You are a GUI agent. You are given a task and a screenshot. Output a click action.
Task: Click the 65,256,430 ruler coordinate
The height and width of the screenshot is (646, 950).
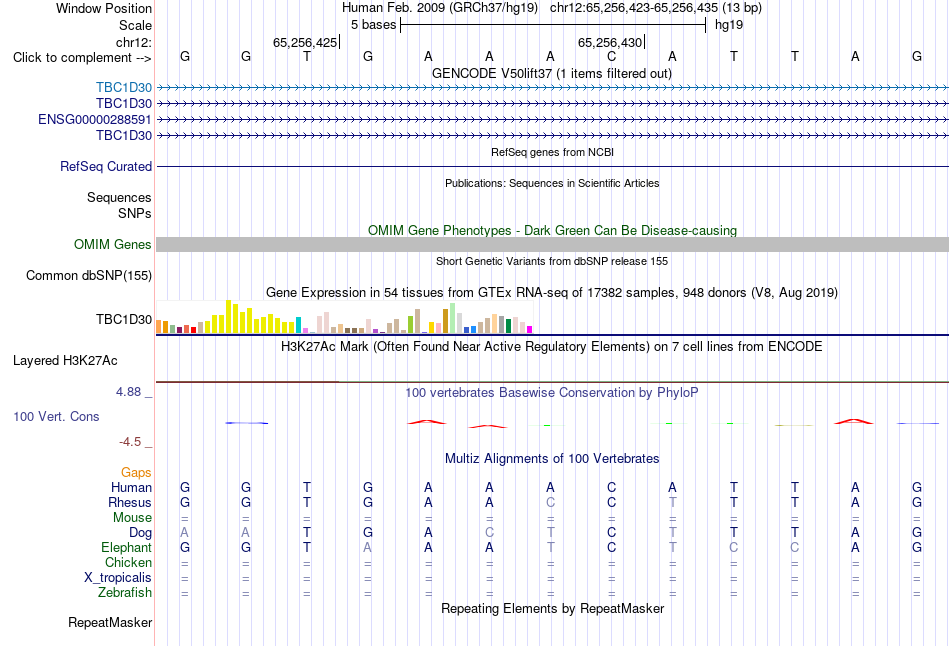610,42
